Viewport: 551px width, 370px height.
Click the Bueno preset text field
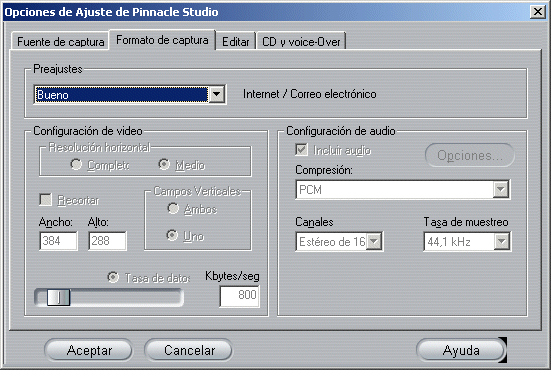click(122, 94)
